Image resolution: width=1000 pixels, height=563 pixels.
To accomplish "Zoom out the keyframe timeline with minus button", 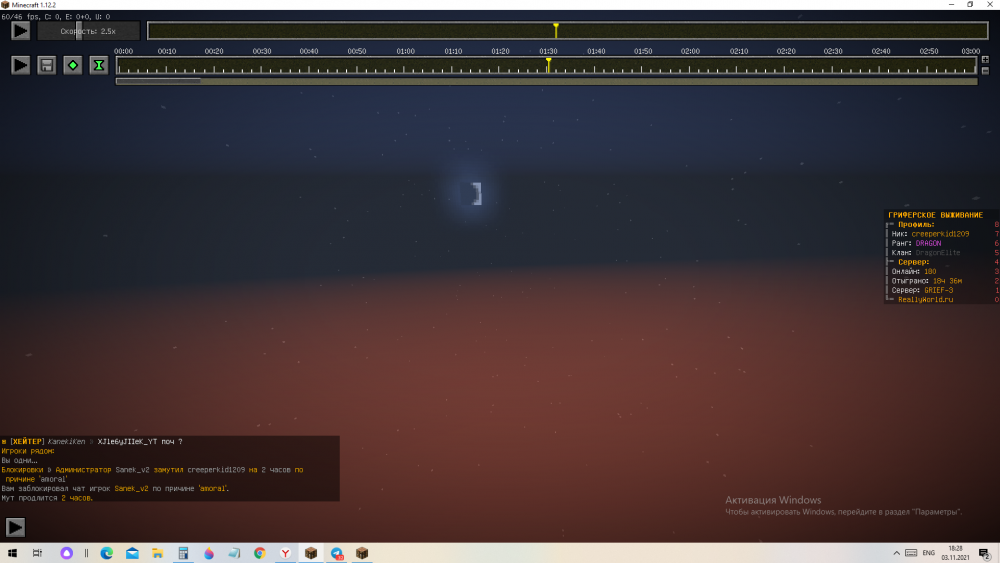I will click(985, 71).
